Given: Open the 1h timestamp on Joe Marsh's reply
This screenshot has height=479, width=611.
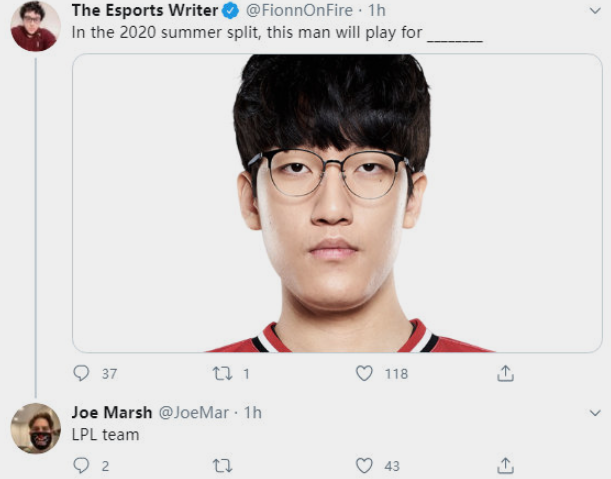Looking at the screenshot, I should [253, 412].
